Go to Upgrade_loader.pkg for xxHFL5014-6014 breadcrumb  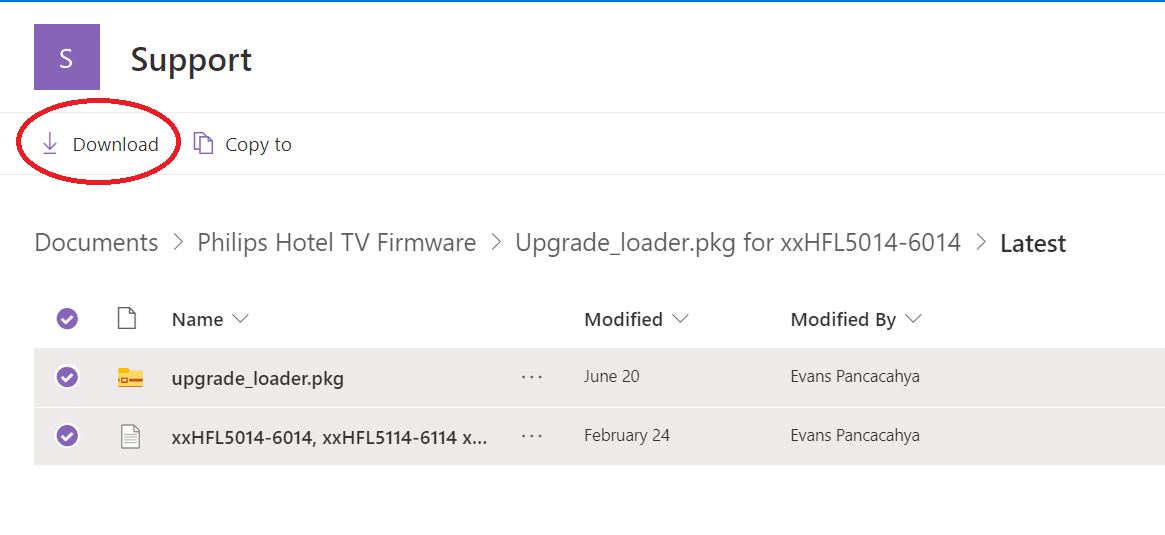pos(737,242)
